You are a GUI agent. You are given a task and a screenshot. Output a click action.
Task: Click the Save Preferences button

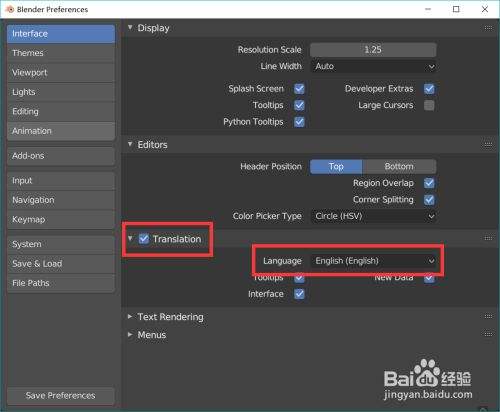(x=61, y=396)
